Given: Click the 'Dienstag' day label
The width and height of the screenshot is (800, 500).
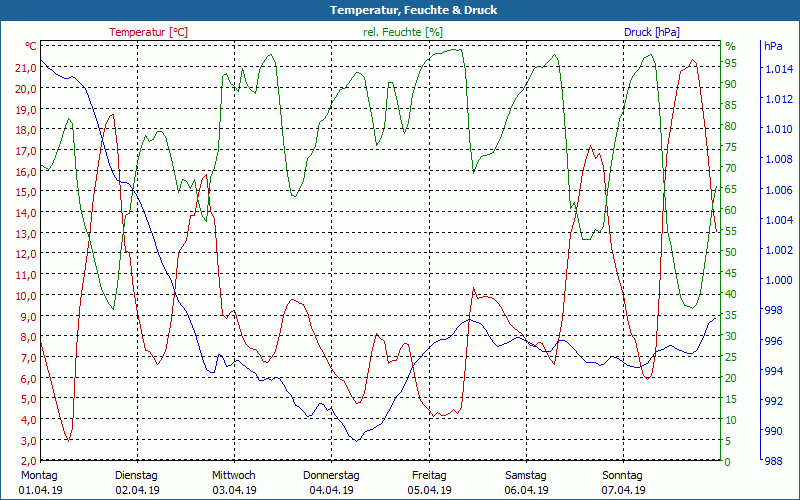Looking at the screenshot, I should pyautogui.click(x=137, y=475).
